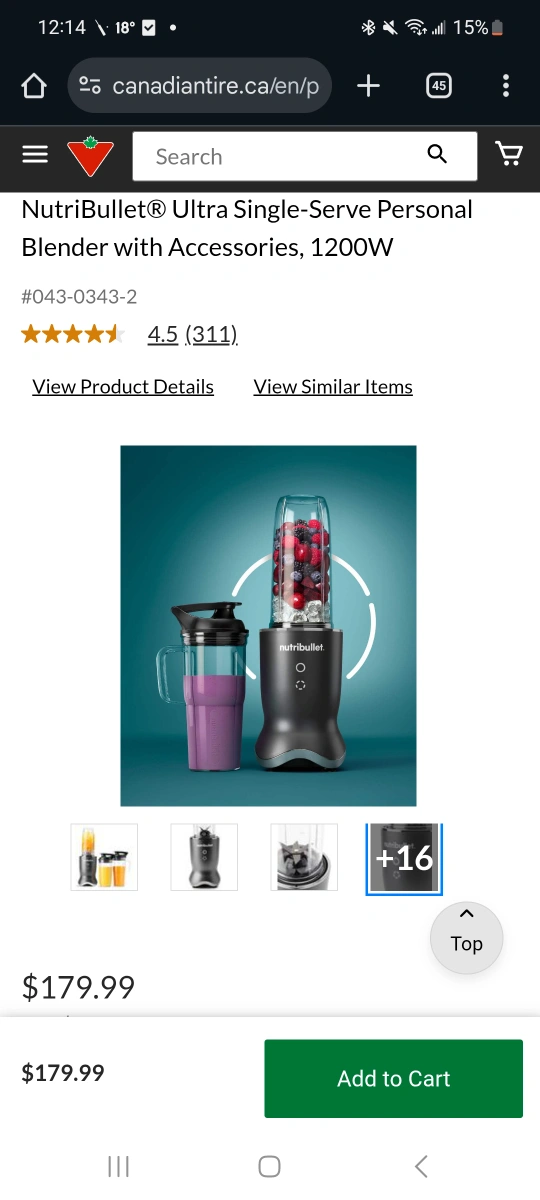Expand the +16 more images thumbnail
Screen dimensions: 540x1200
[x=404, y=858]
